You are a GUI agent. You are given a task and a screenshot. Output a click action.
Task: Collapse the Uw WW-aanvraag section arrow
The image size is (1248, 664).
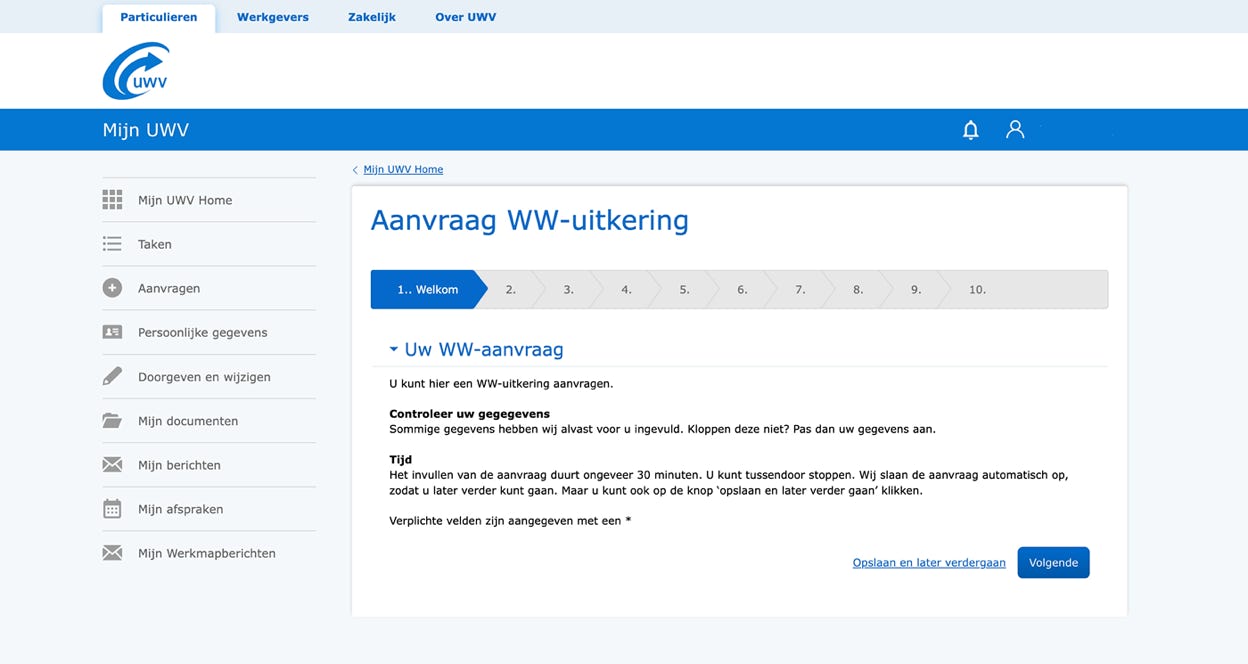pyautogui.click(x=394, y=350)
